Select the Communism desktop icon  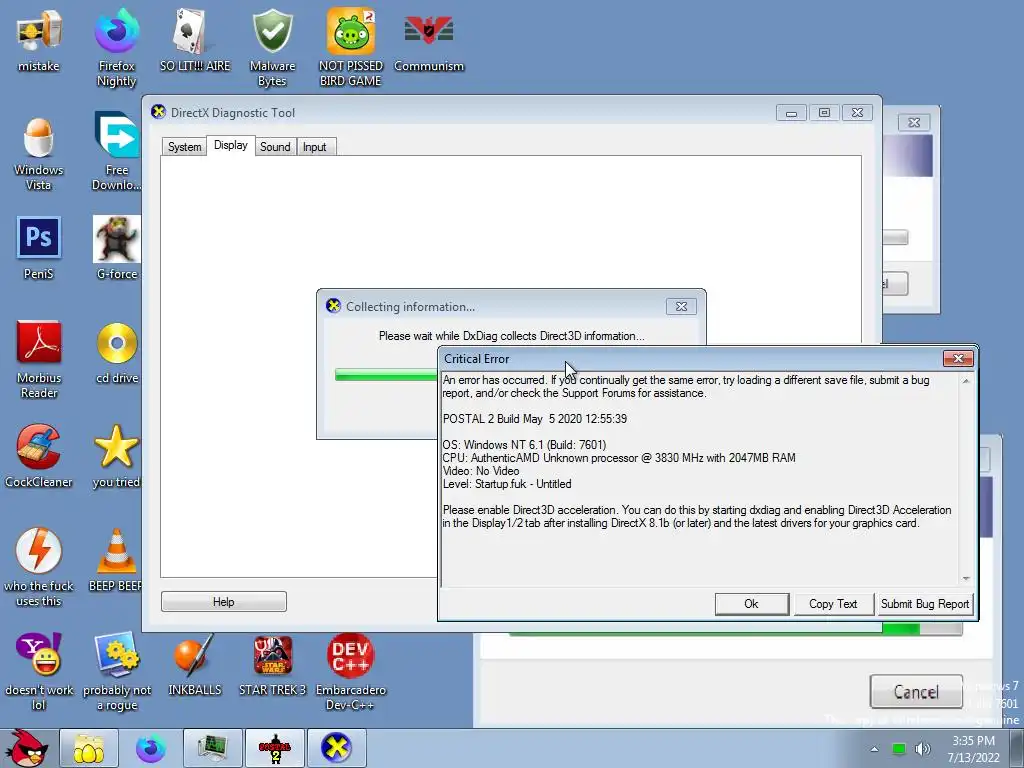click(x=428, y=40)
